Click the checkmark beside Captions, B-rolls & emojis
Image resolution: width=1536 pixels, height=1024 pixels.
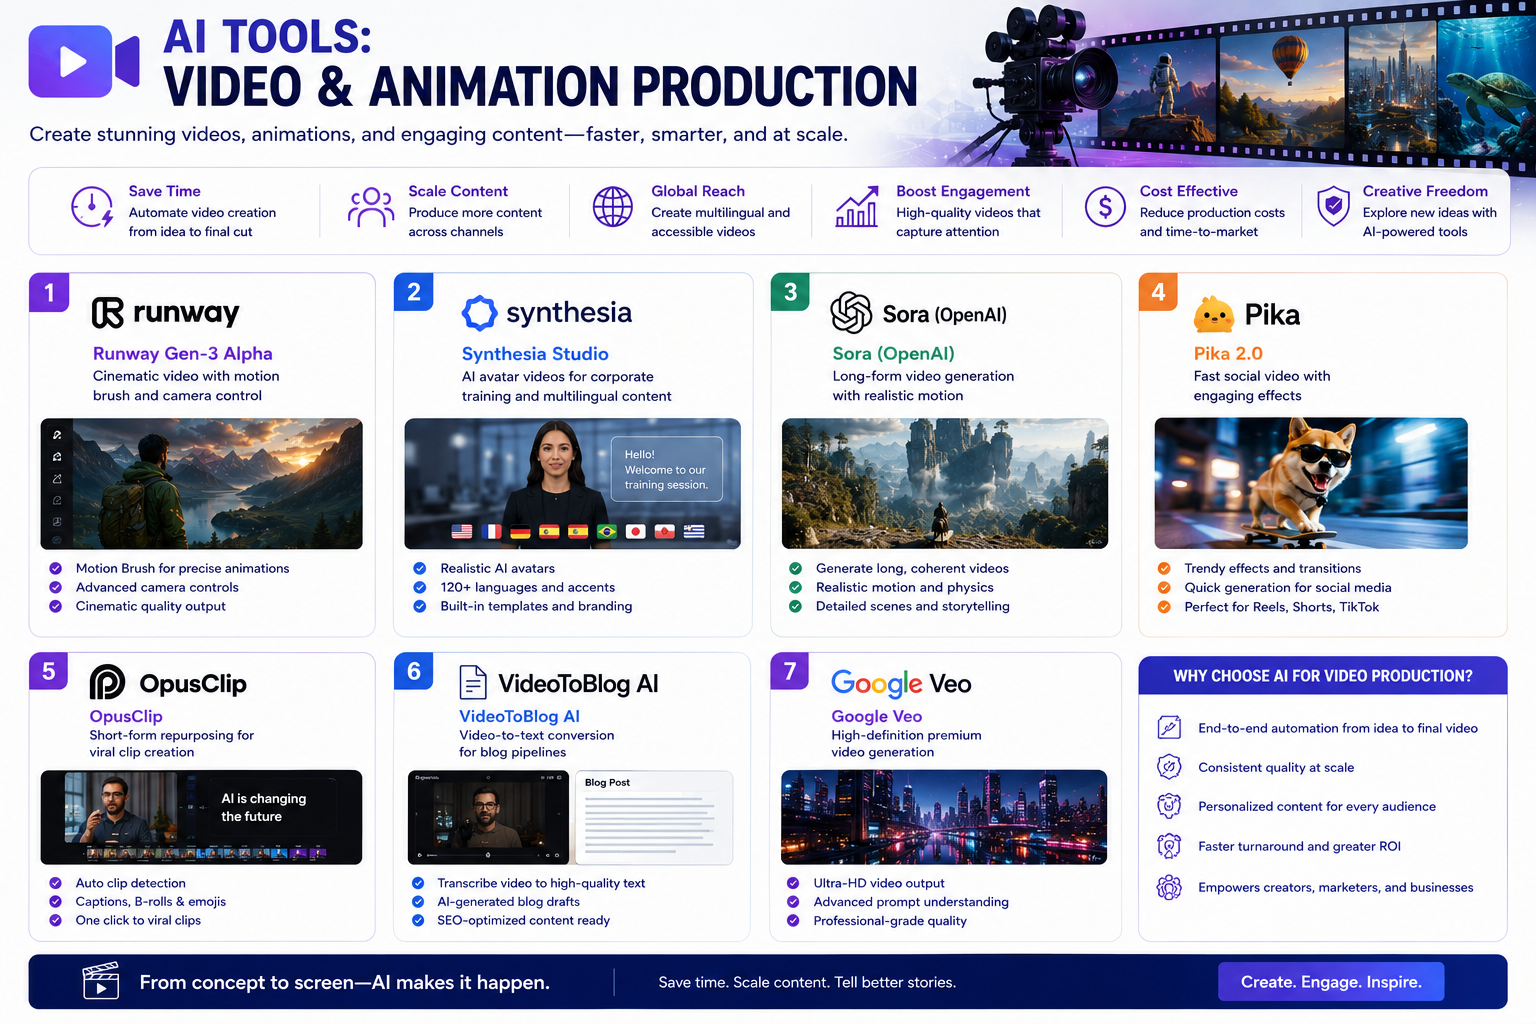(x=56, y=902)
